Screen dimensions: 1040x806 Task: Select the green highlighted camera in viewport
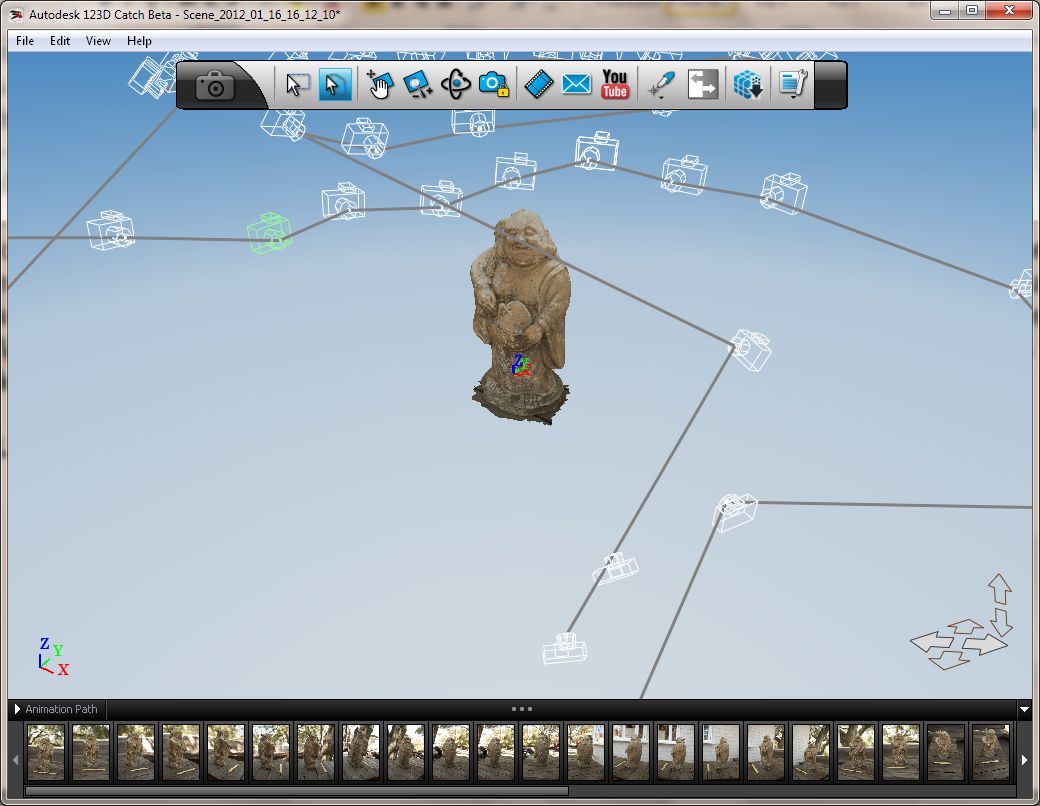269,233
